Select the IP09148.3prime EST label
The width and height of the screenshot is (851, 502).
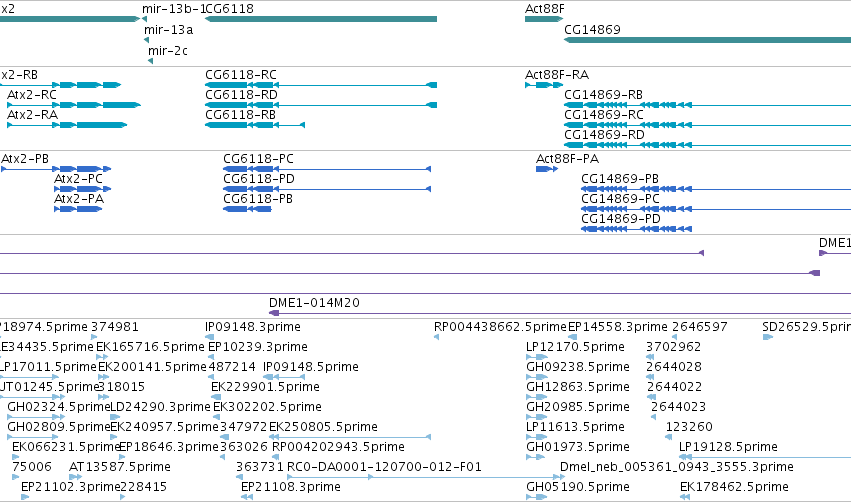point(253,327)
